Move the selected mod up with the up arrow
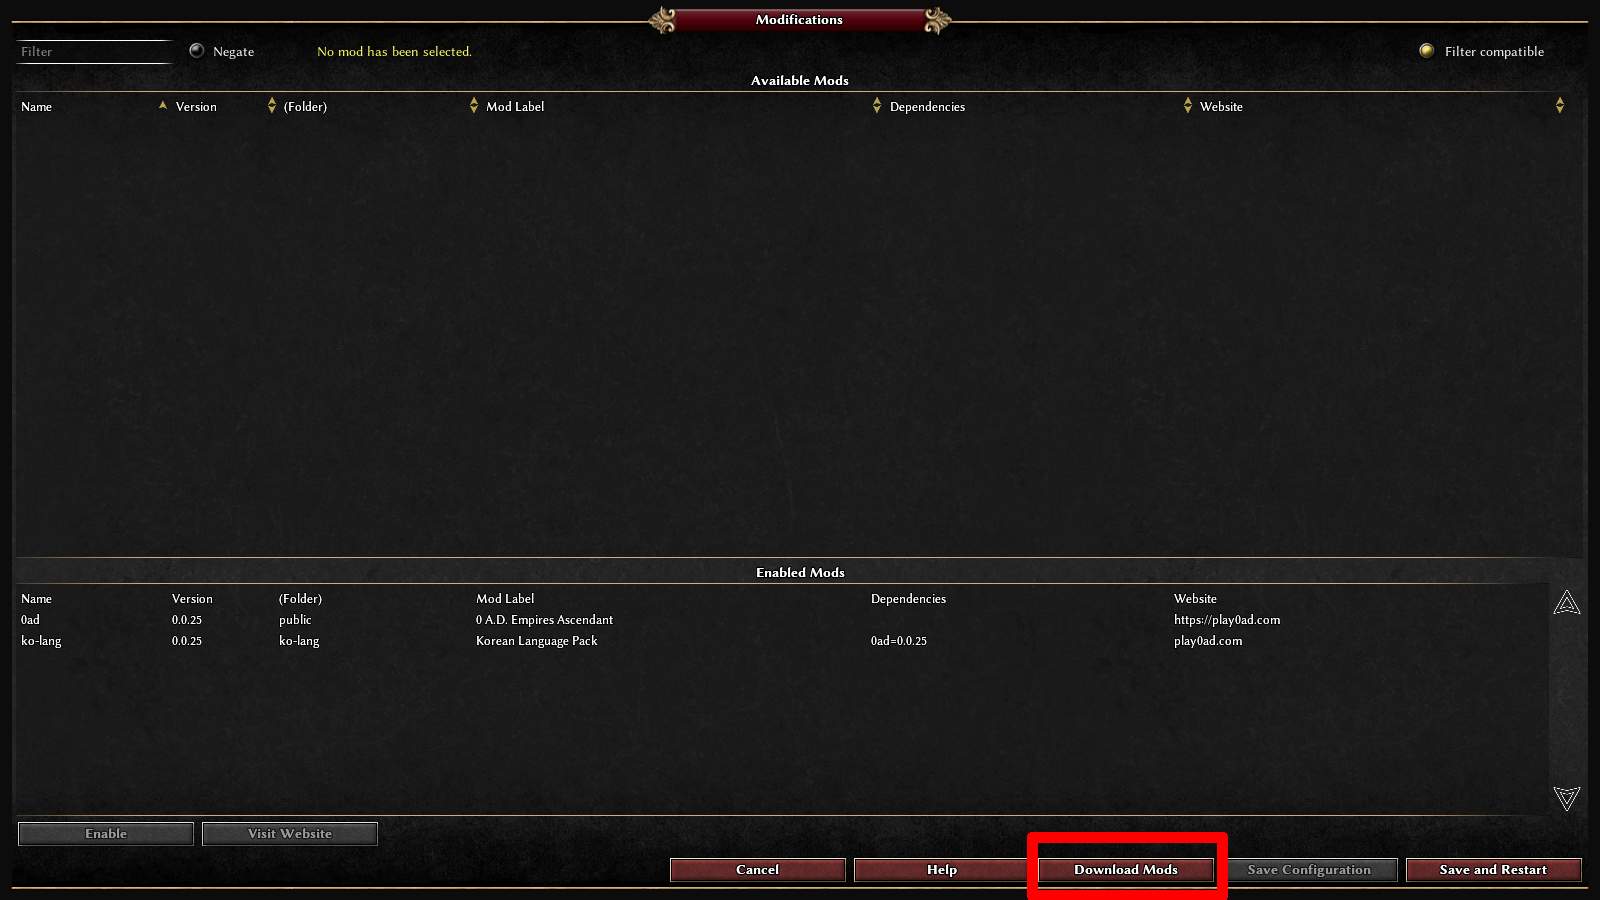Screen dimensions: 1600x900 click(1567, 602)
